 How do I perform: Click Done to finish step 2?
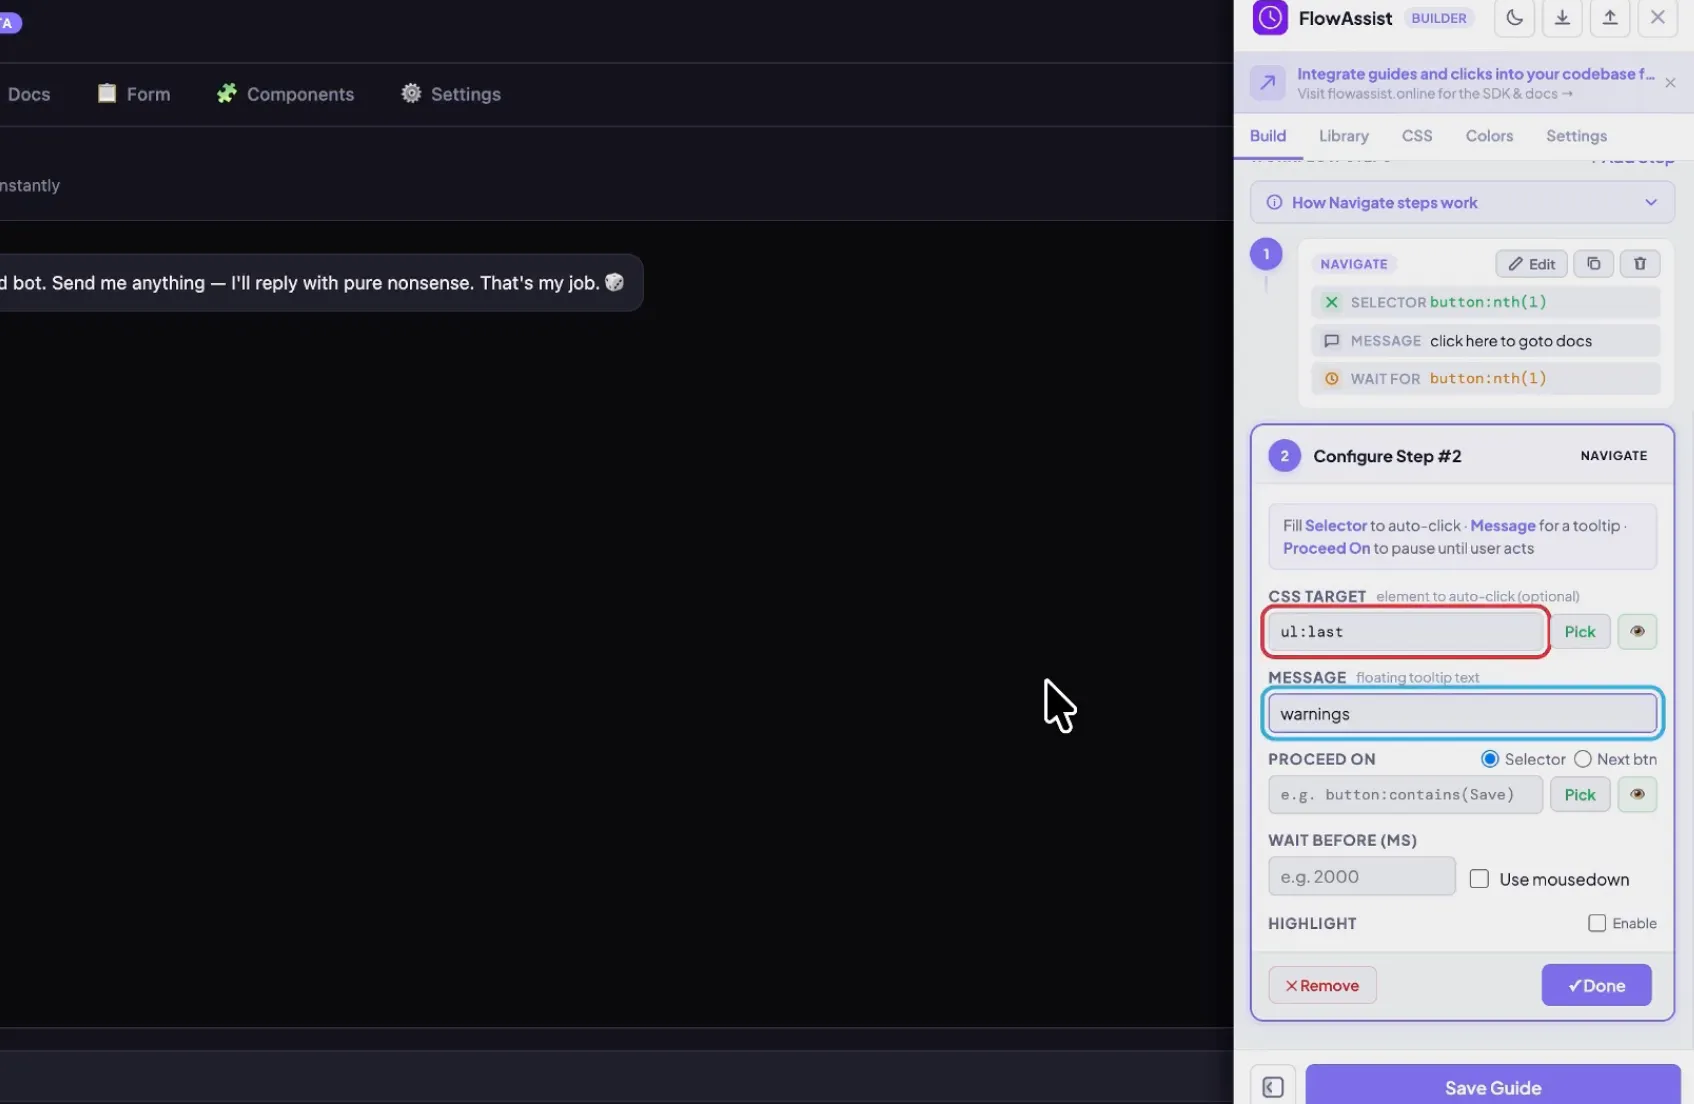coord(1596,986)
